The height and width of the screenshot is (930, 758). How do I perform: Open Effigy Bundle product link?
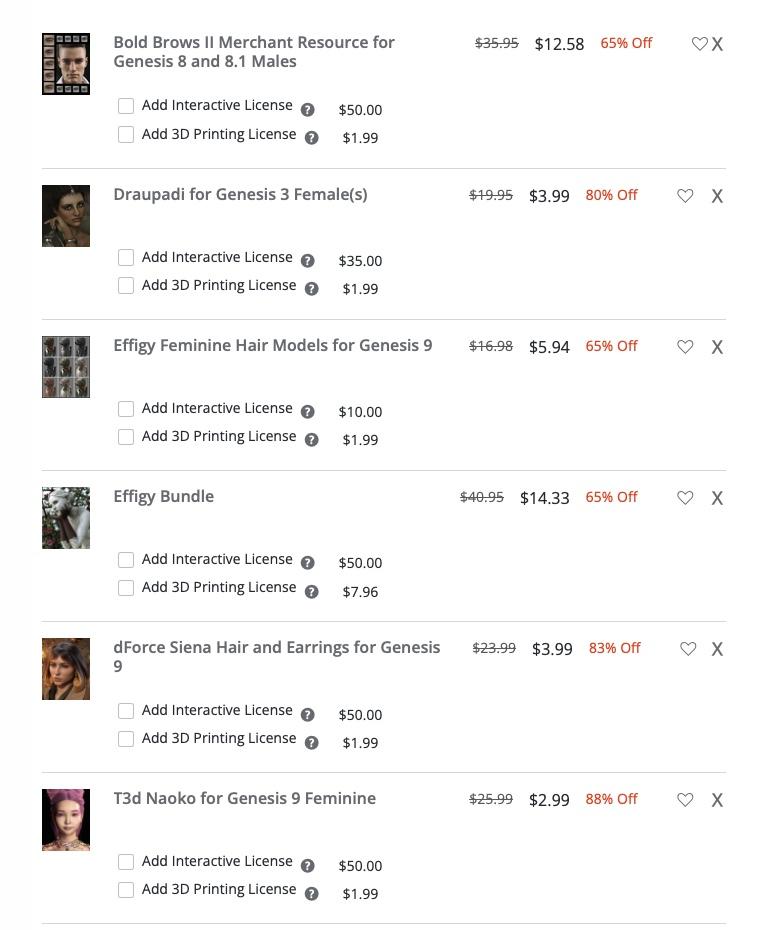click(164, 497)
